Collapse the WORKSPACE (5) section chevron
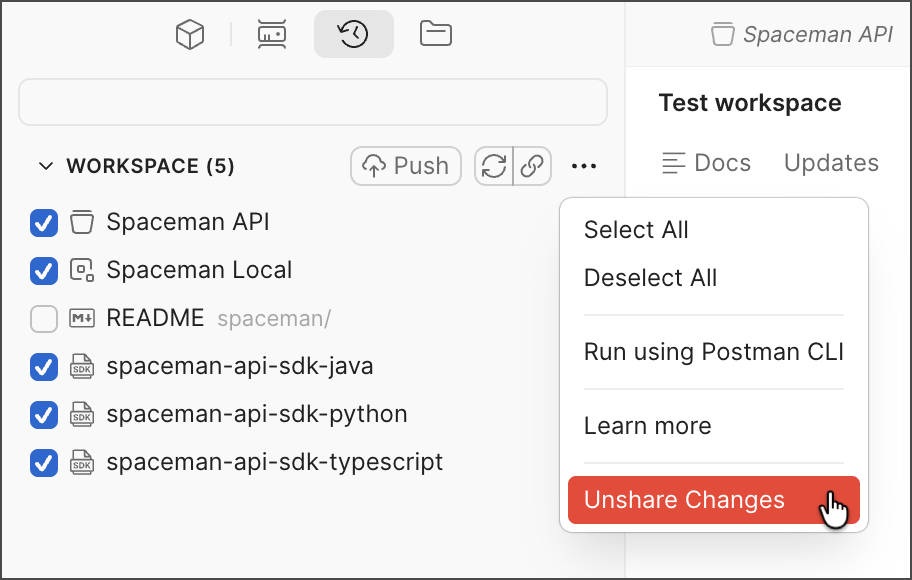This screenshot has height=580, width=912. click(46, 166)
